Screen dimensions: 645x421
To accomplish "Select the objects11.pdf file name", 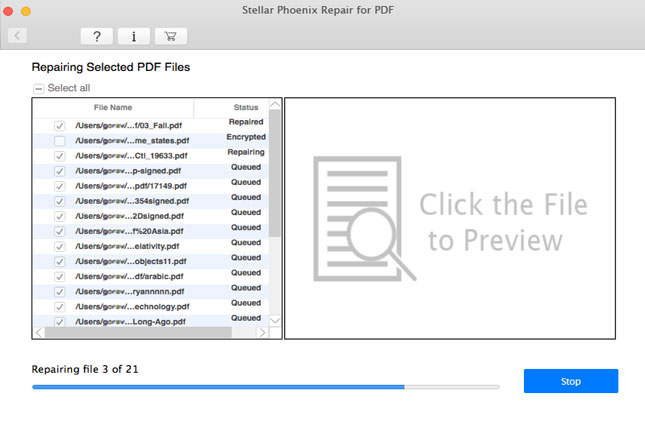I will tap(130, 261).
